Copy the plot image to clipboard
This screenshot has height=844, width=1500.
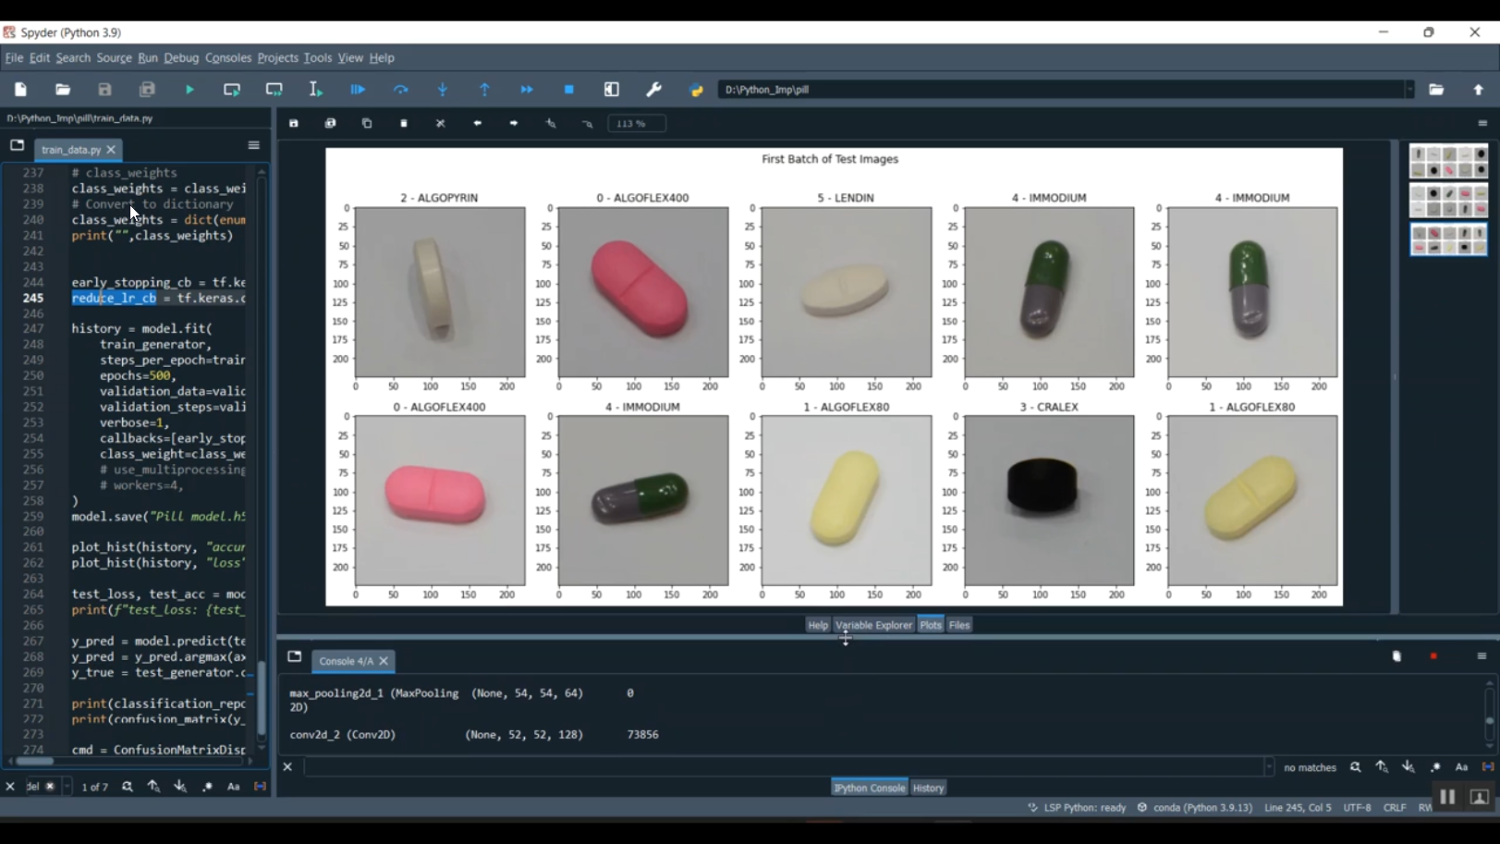(x=367, y=123)
